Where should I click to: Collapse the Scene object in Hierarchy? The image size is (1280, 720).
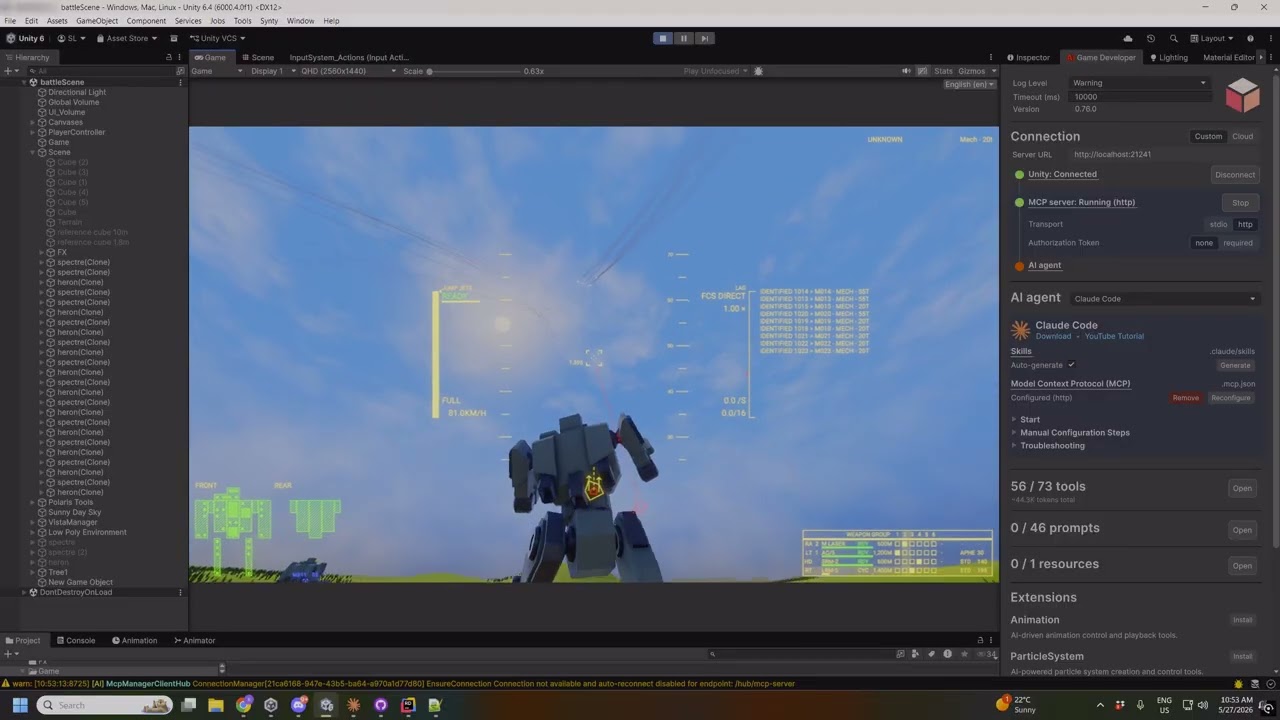(x=32, y=152)
